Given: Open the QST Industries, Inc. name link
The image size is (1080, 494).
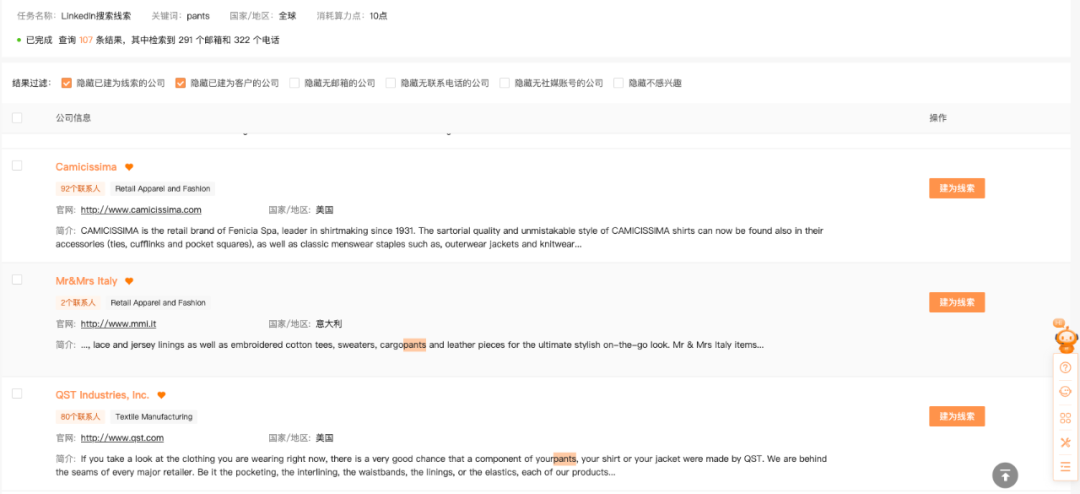Looking at the screenshot, I should (x=103, y=395).
